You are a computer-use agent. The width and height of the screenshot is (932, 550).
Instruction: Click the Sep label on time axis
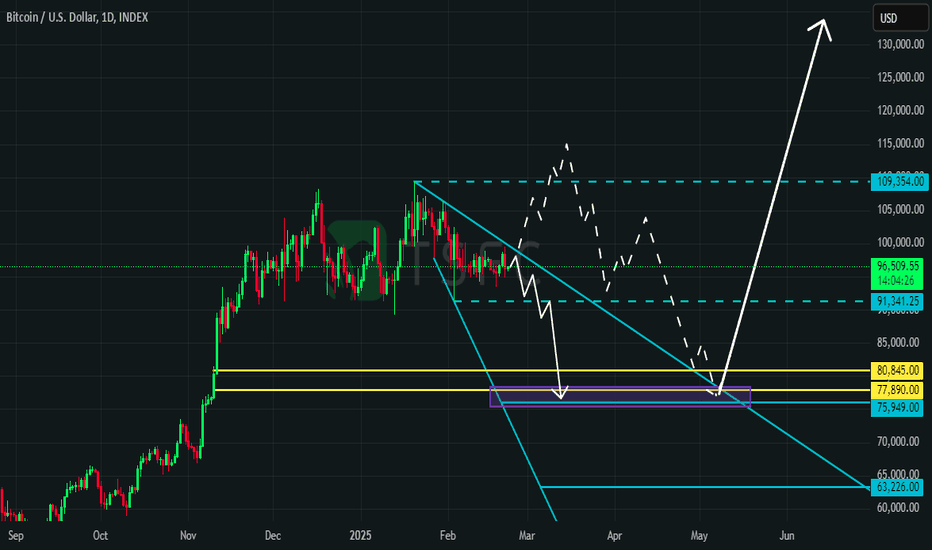click(16, 536)
